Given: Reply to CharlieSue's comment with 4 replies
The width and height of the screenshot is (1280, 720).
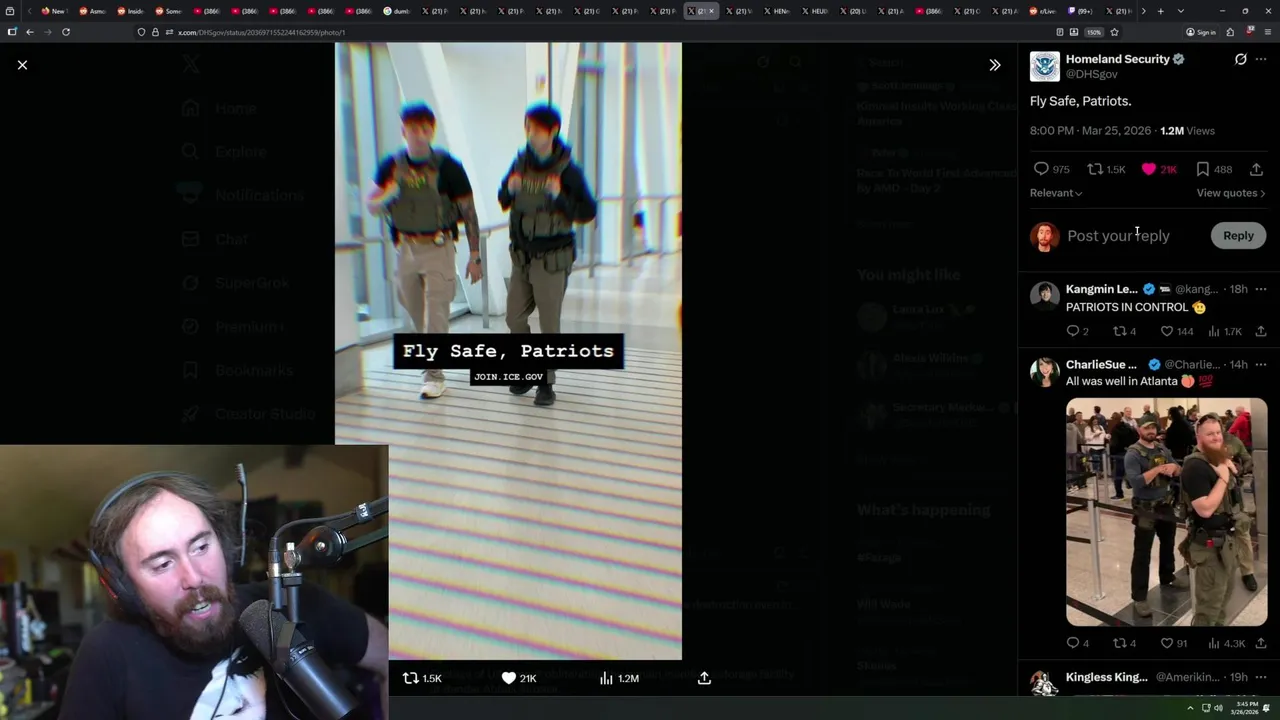Looking at the screenshot, I should [x=1077, y=643].
